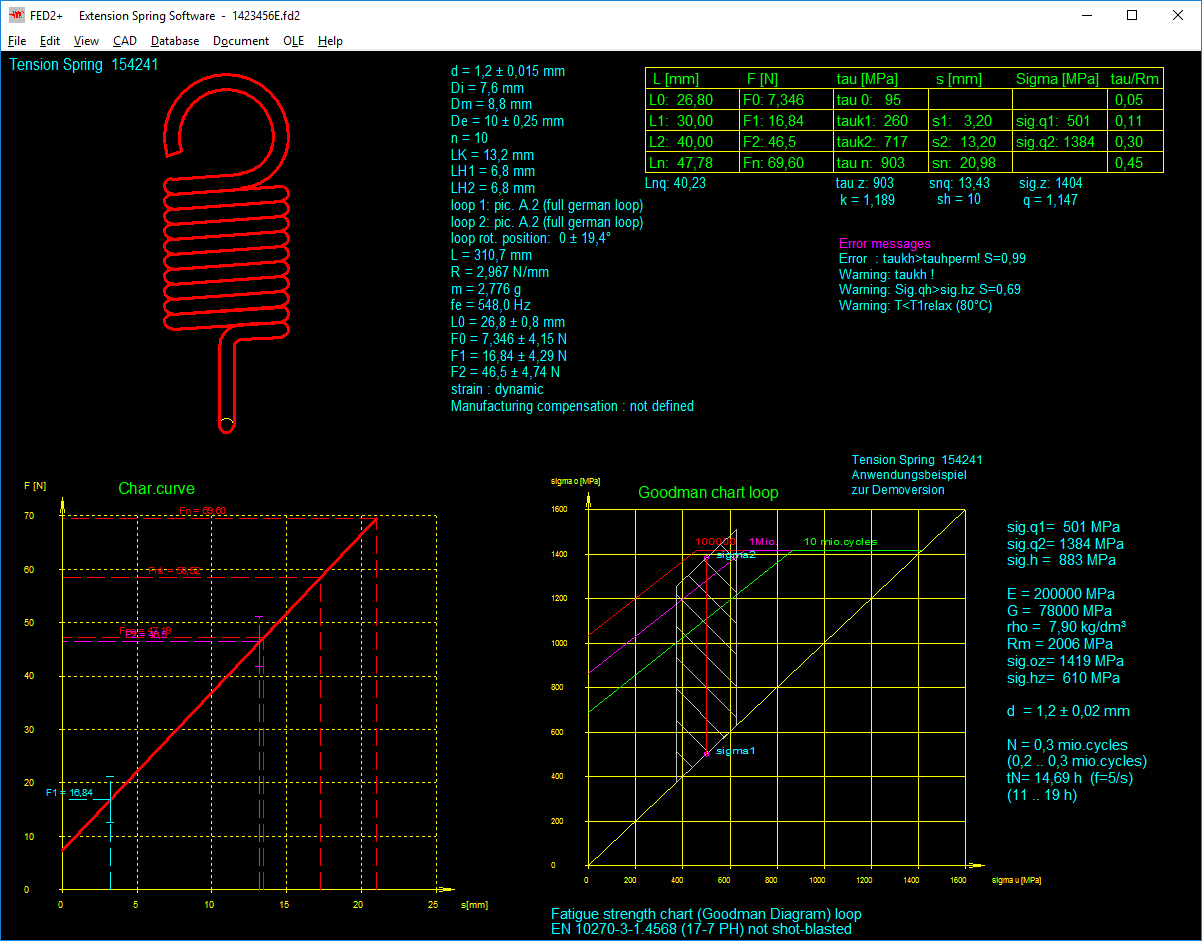The width and height of the screenshot is (1202, 941).
Task: Open the CAD menu
Action: (125, 41)
